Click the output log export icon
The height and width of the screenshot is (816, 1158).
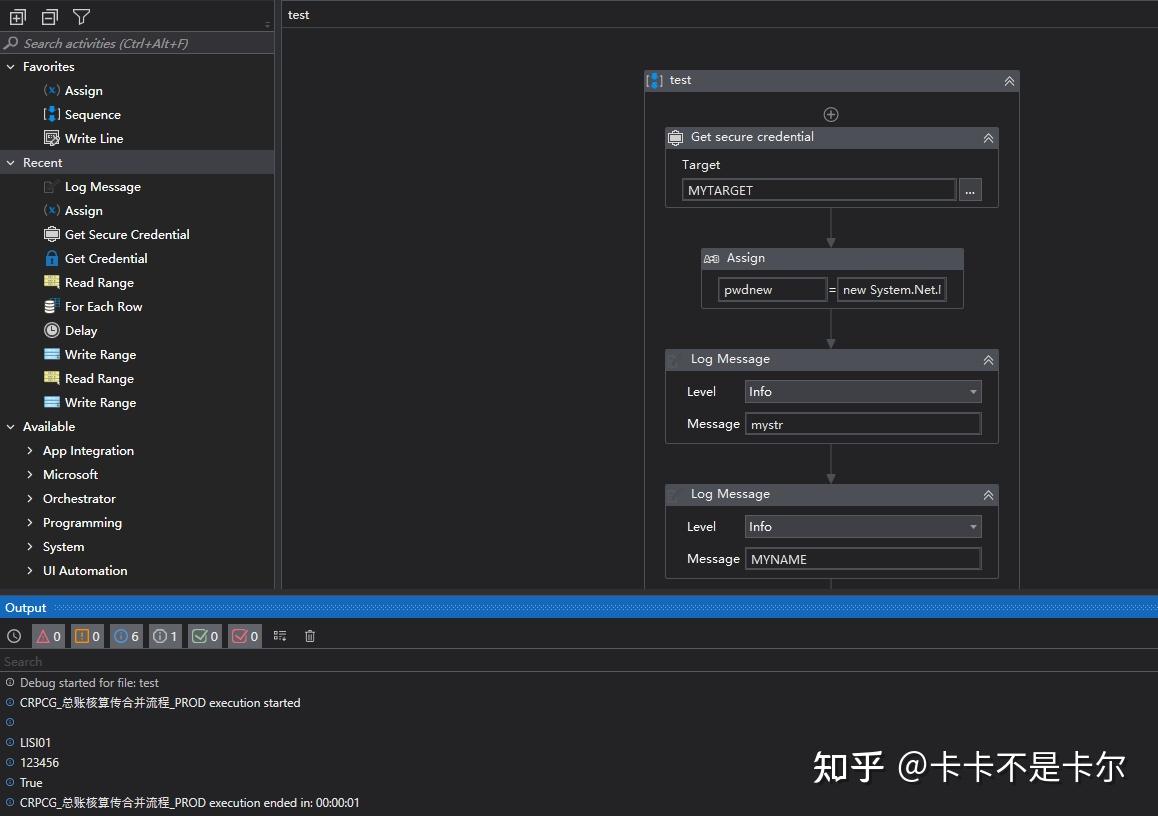[280, 636]
